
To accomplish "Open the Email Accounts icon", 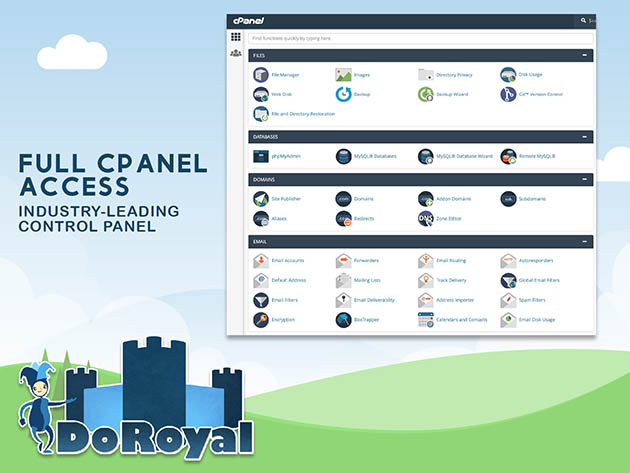I will click(x=261, y=261).
